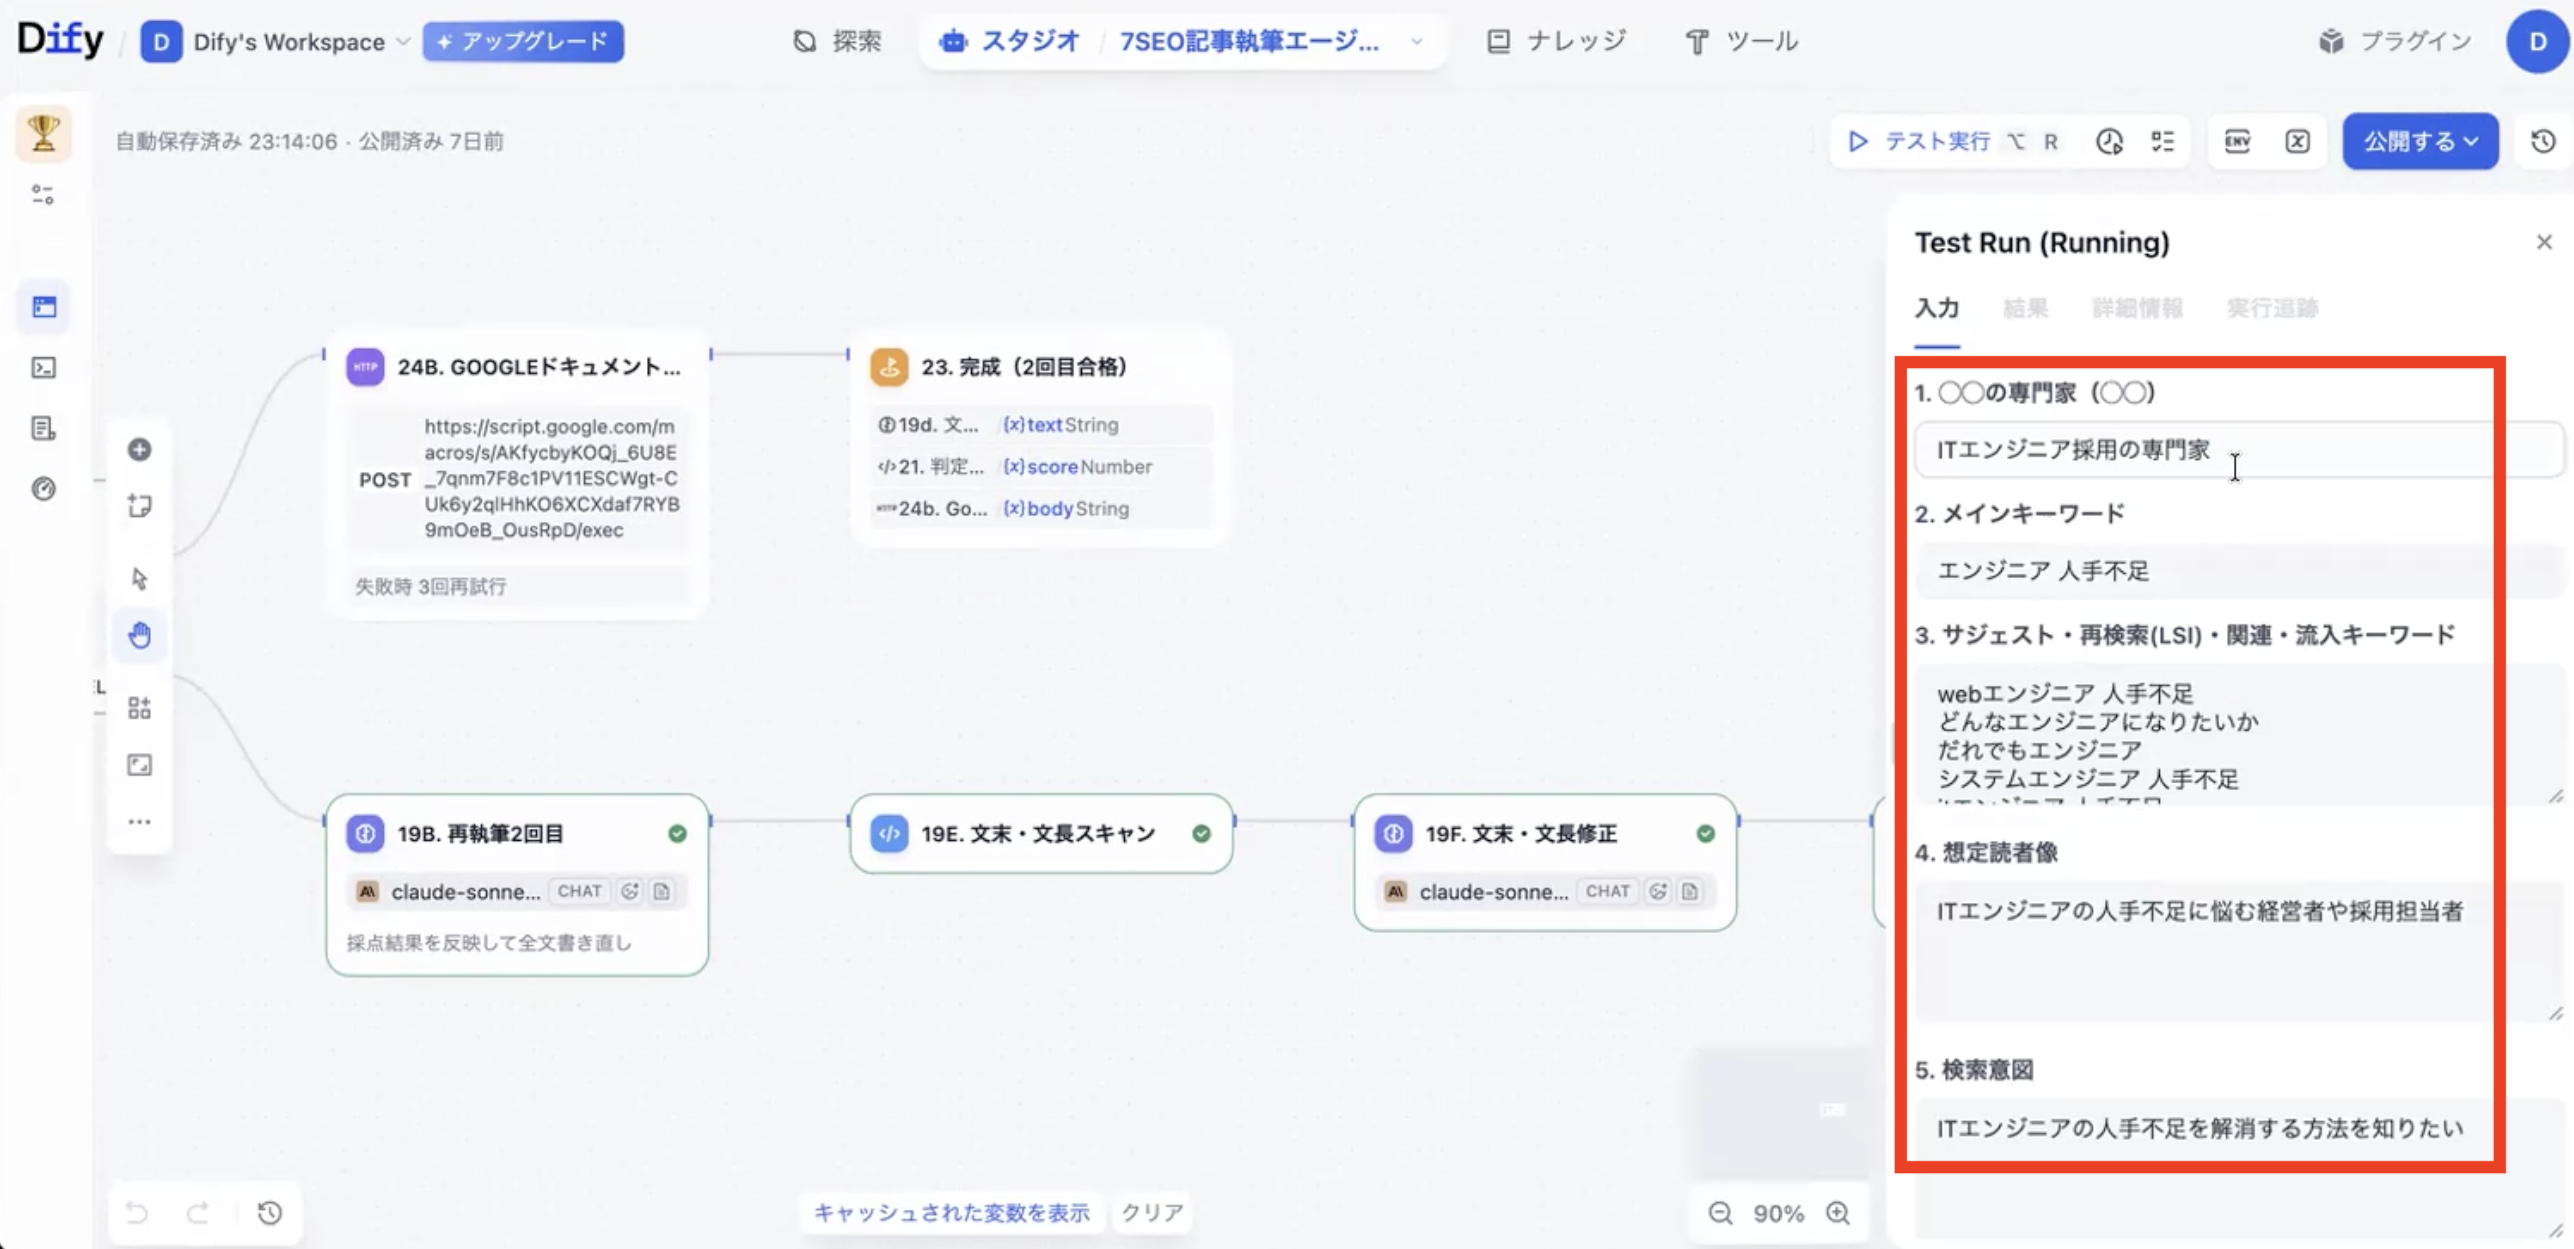Open the conversation variables (x) icon
The image size is (2574, 1249).
(x=2297, y=141)
